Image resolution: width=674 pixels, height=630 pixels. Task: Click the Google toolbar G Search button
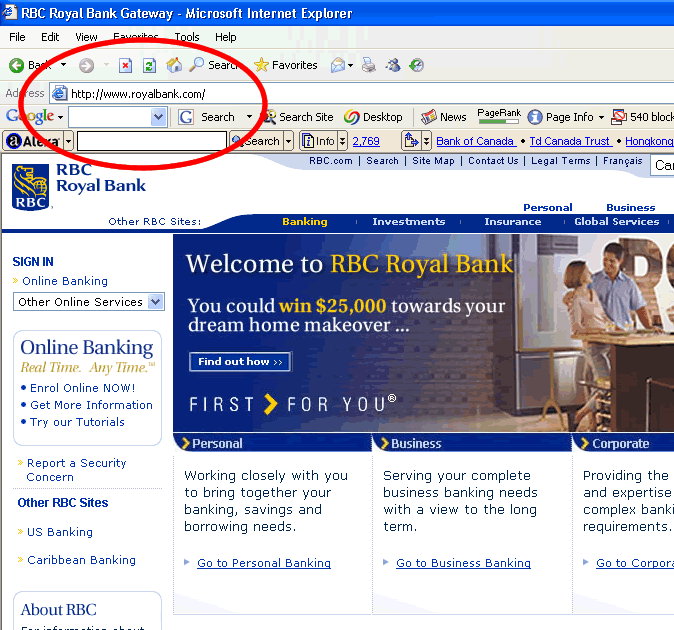pos(207,117)
